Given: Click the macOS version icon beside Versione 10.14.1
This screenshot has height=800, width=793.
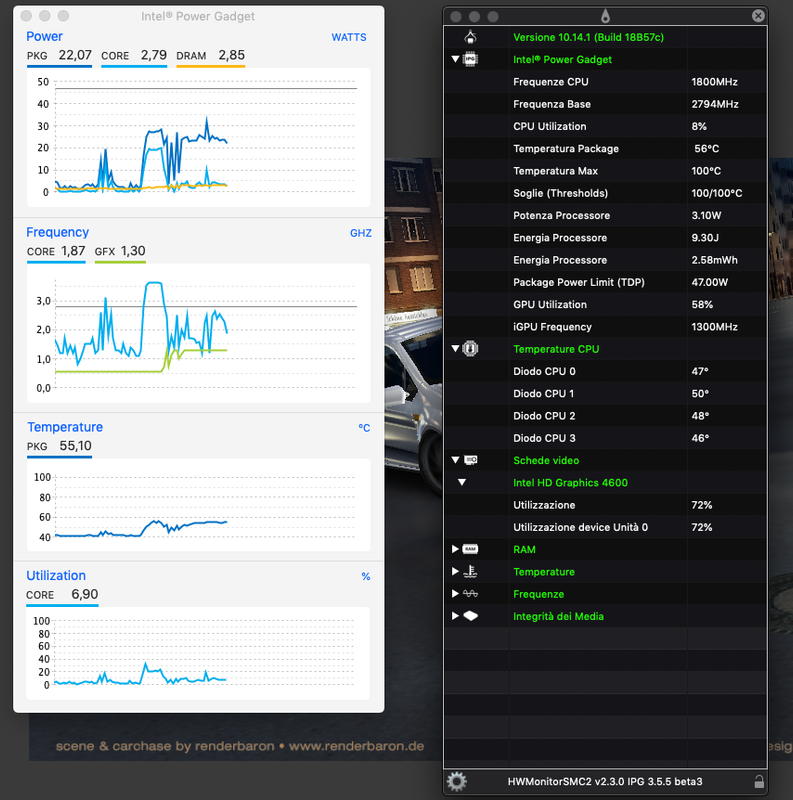Looking at the screenshot, I should [470, 37].
